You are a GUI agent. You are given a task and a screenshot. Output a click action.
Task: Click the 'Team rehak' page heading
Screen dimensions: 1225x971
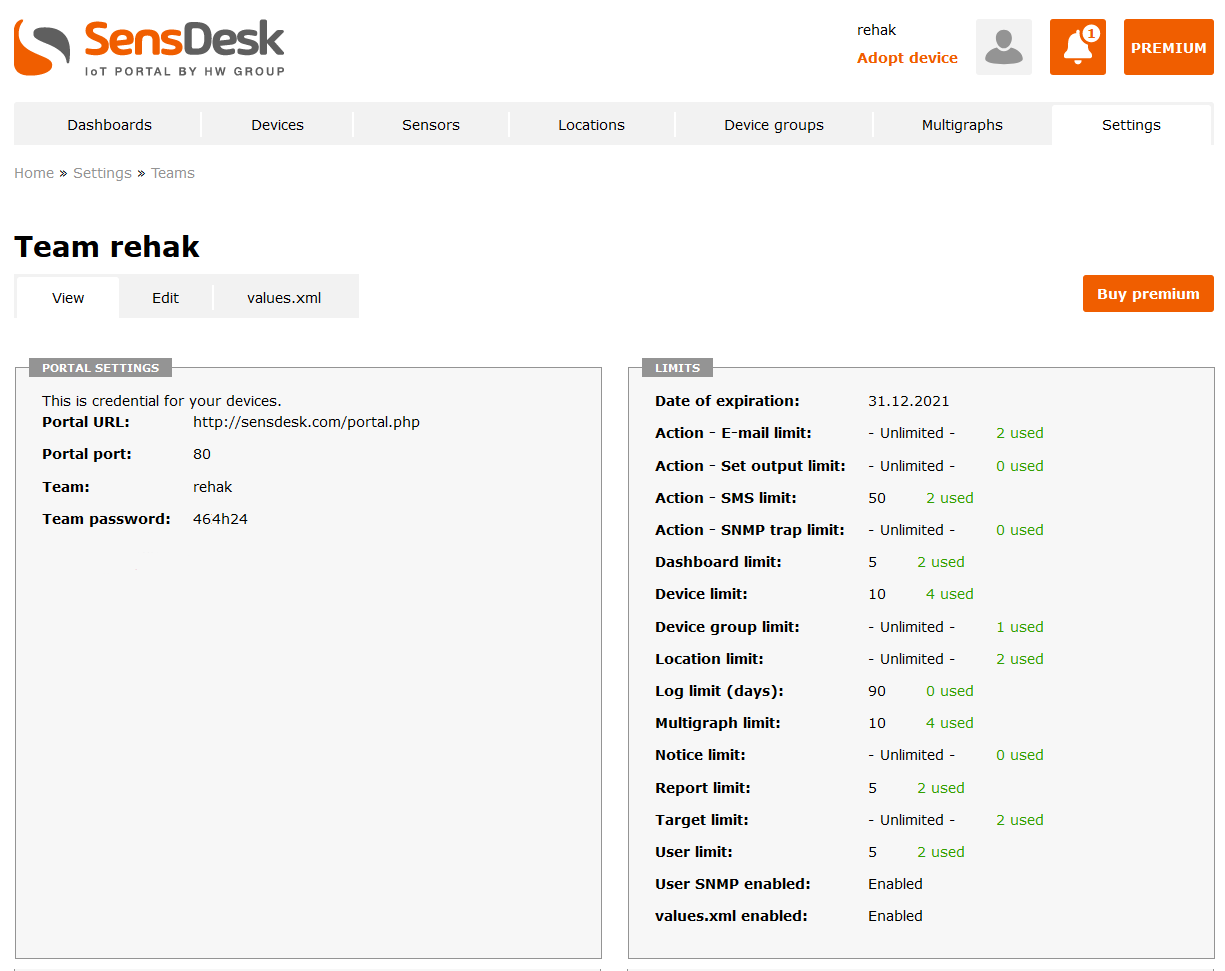[107, 247]
